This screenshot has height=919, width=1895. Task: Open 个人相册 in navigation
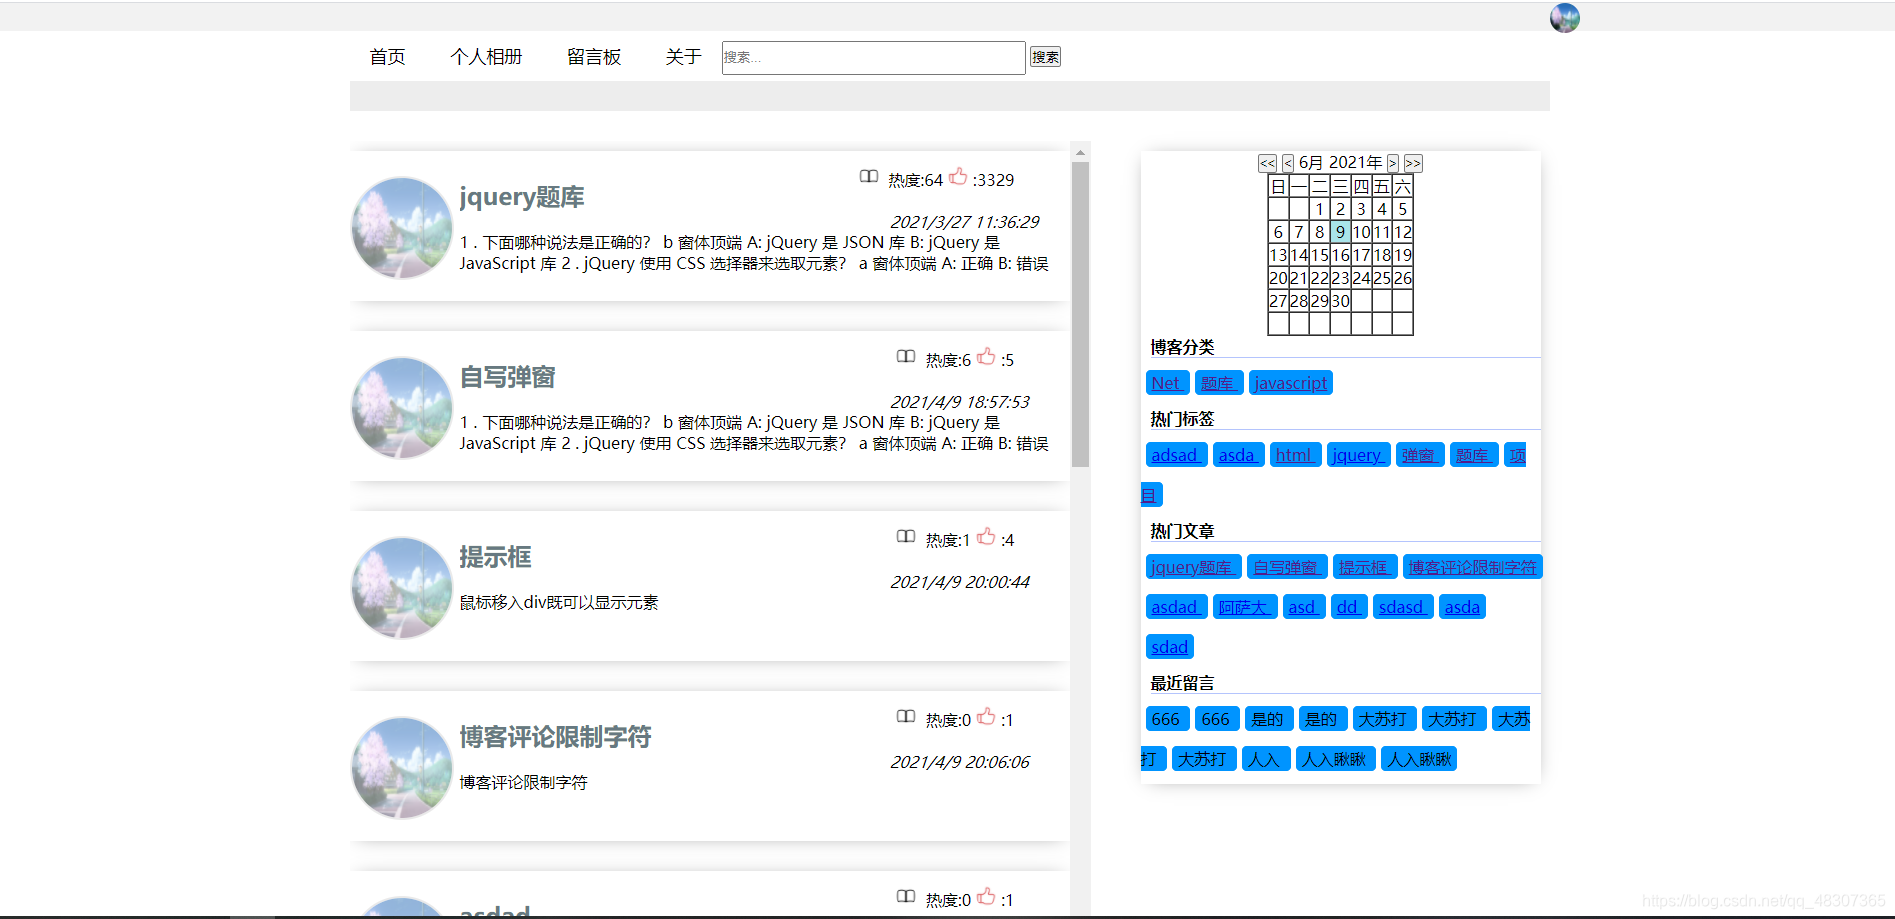(x=486, y=57)
